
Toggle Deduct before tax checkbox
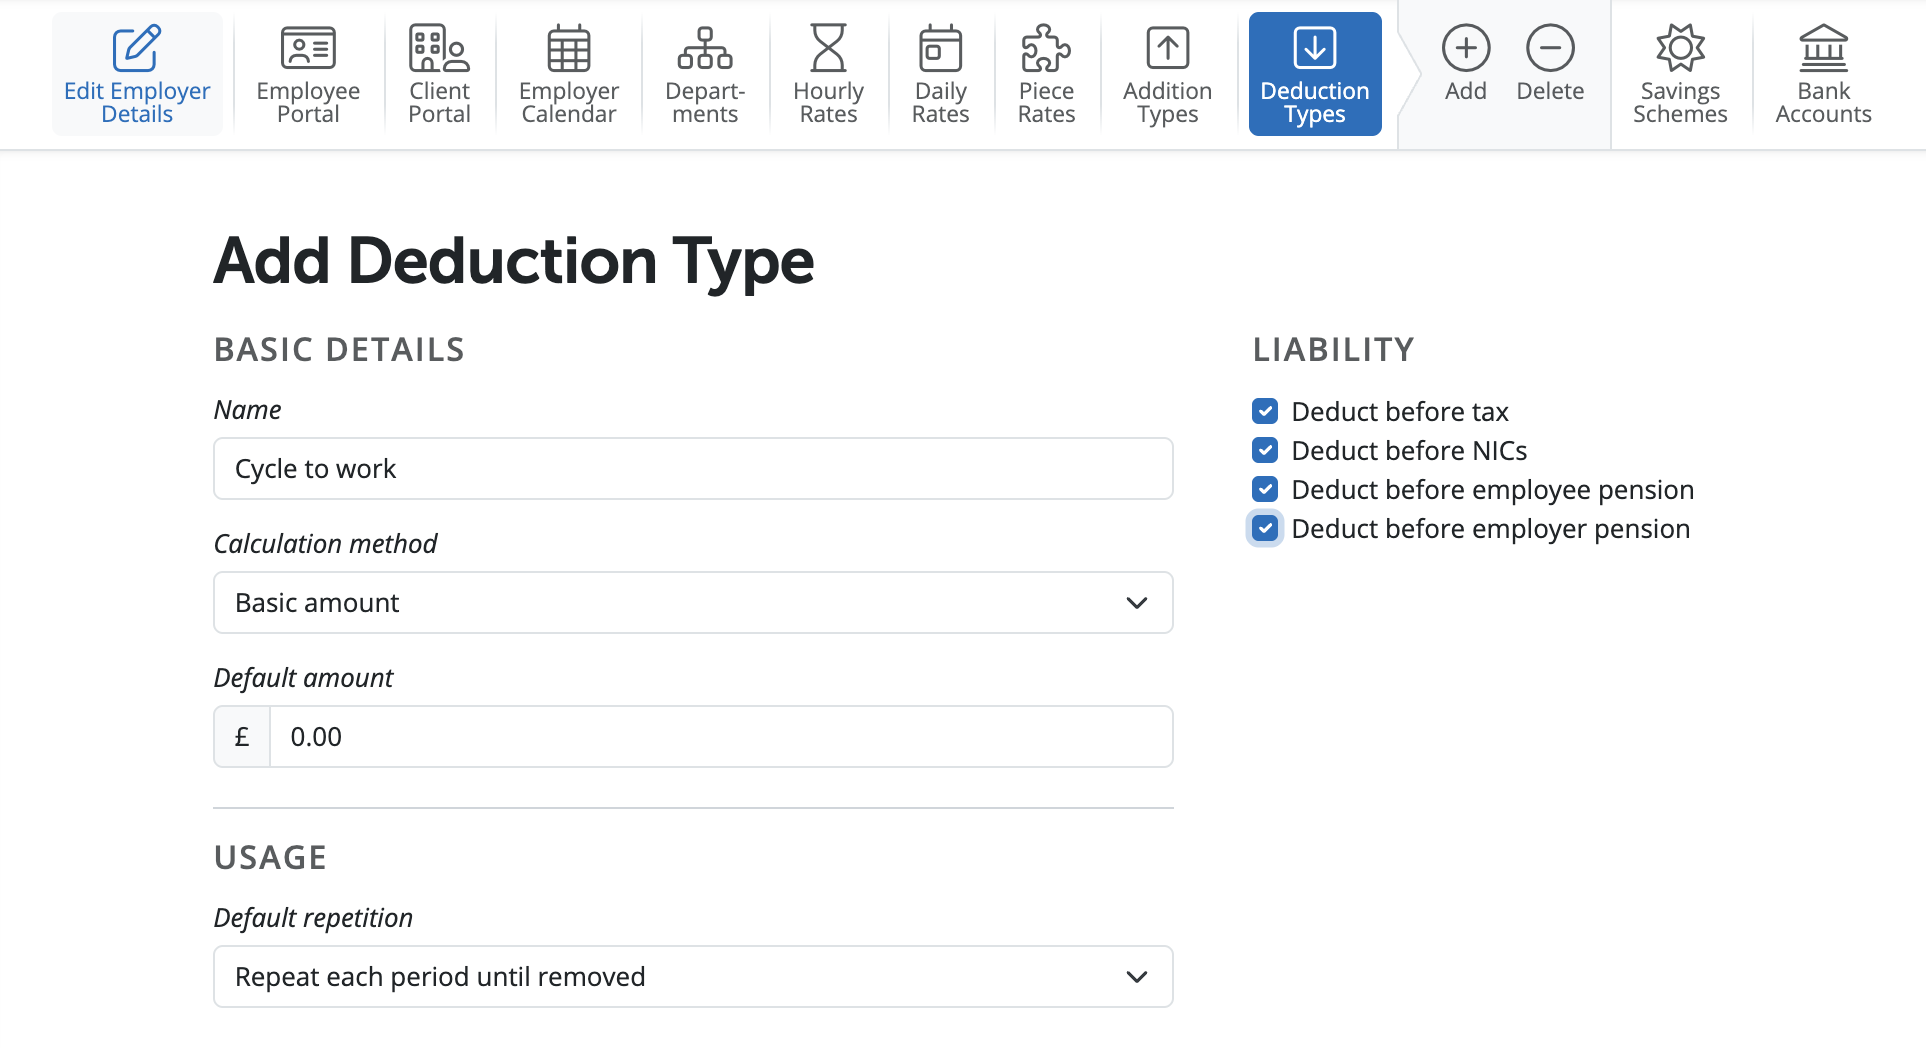pyautogui.click(x=1265, y=411)
